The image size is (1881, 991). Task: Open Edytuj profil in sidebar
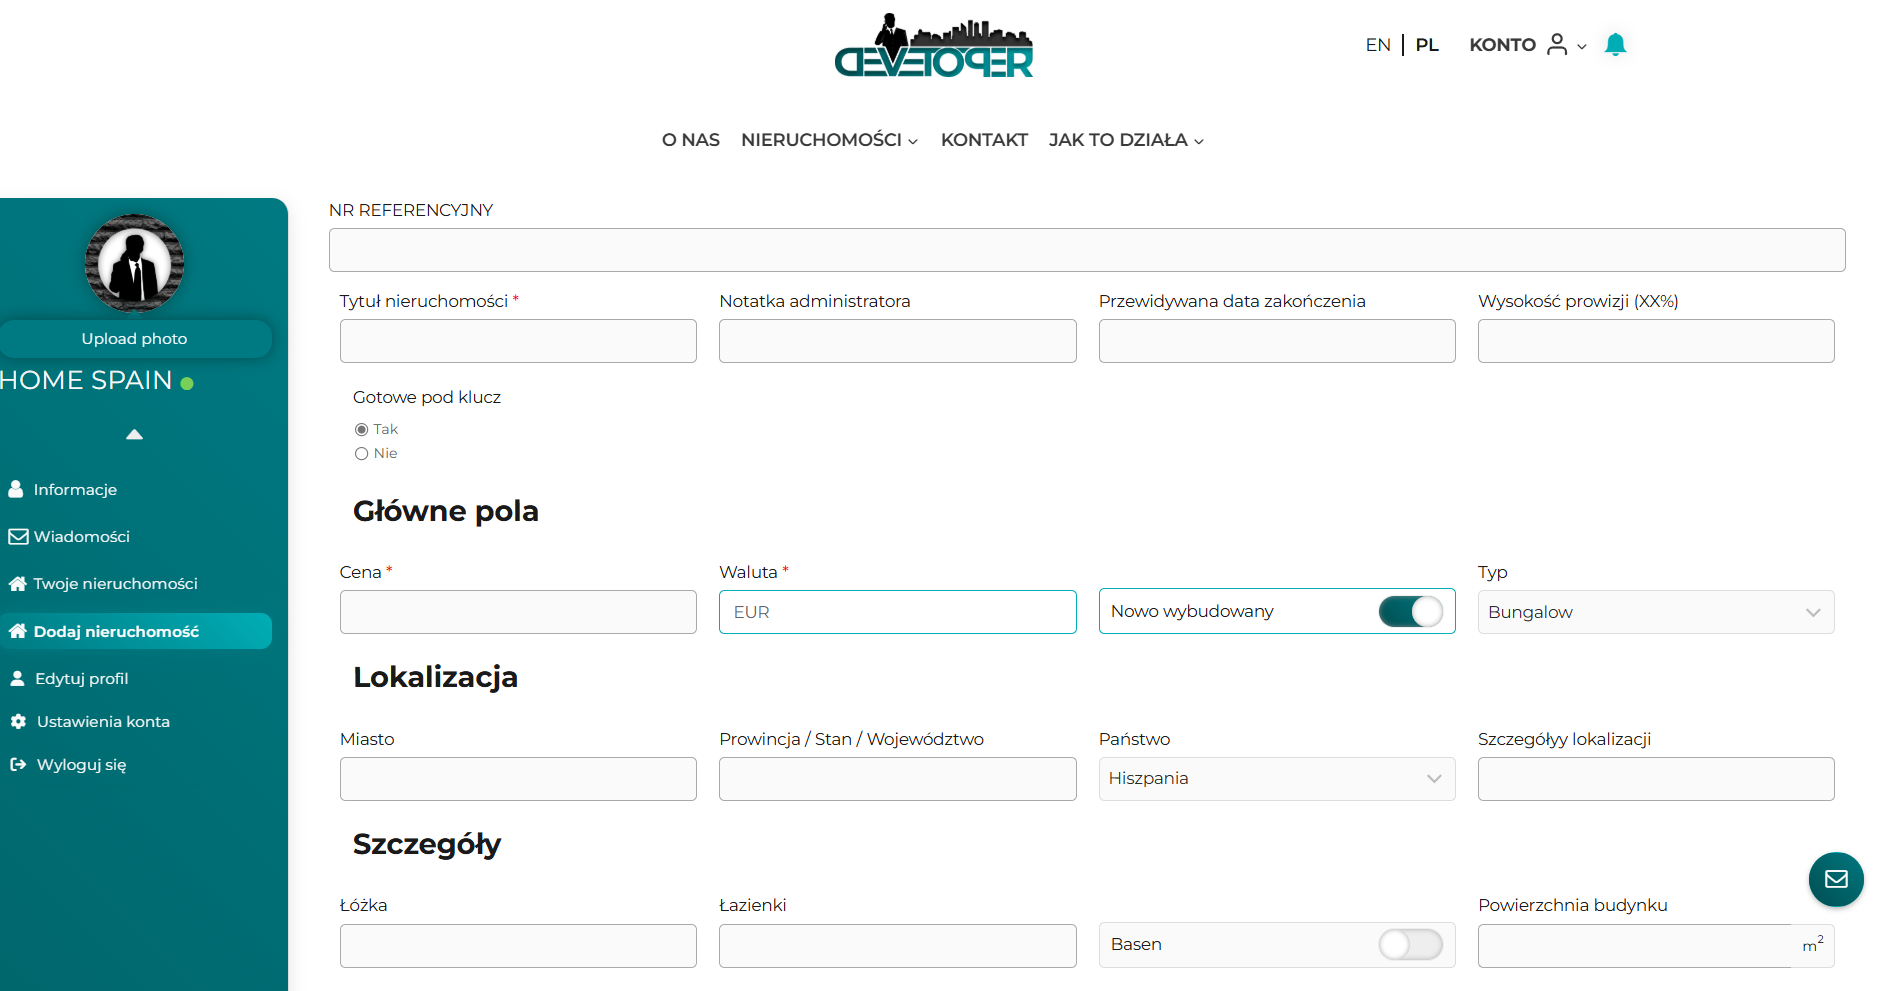pos(82,678)
